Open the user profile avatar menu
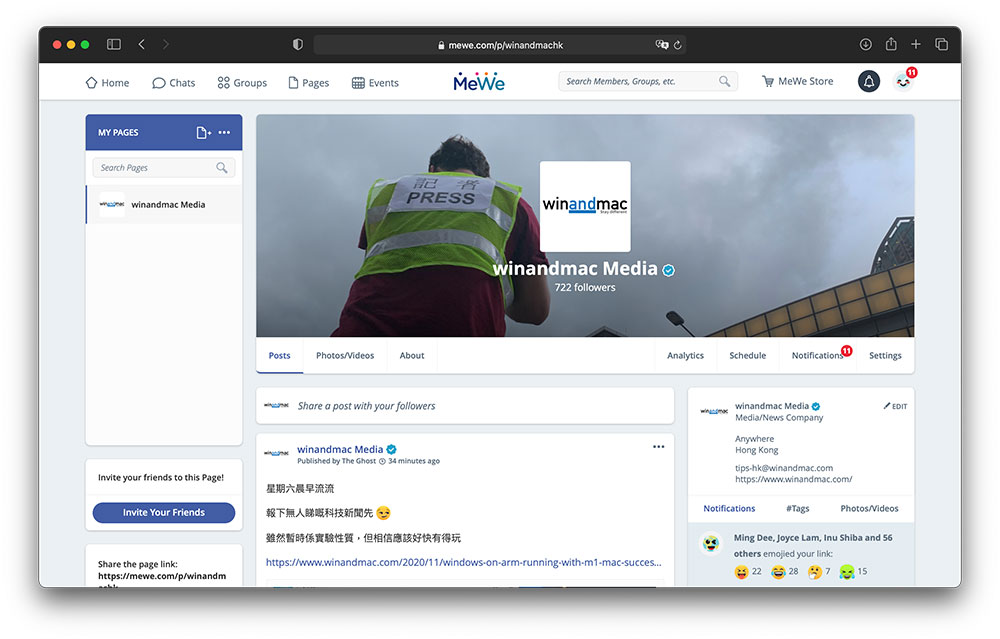 click(903, 82)
